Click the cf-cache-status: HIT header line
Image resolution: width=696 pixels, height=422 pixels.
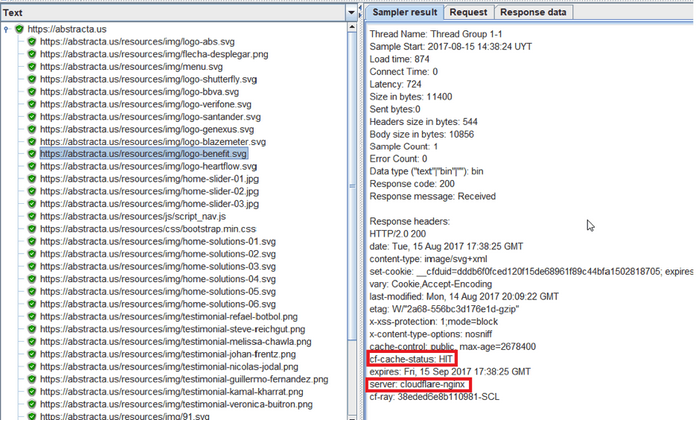(x=413, y=358)
